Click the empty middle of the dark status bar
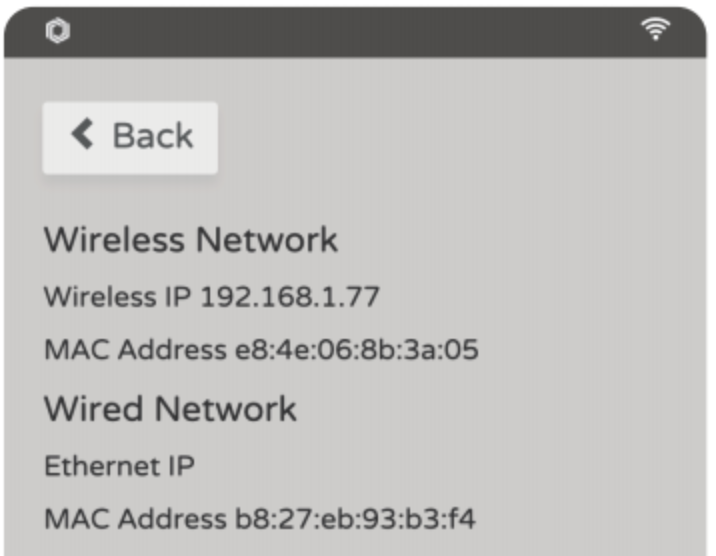 pos(350,32)
